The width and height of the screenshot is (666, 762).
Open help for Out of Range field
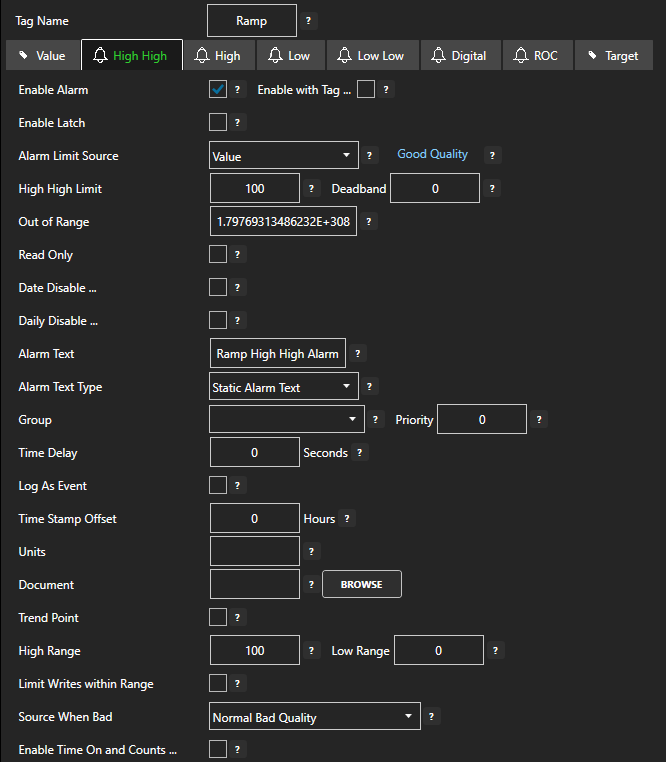point(370,222)
